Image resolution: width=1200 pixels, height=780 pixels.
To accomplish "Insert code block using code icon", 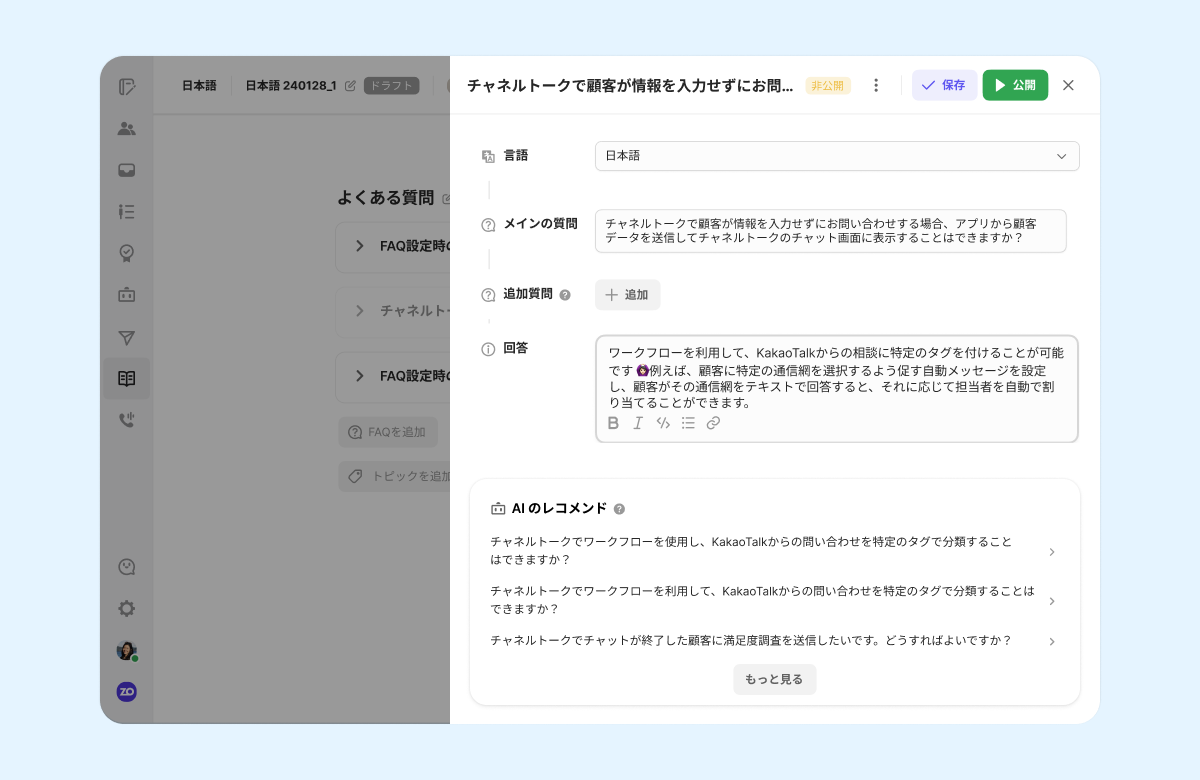I will coord(663,423).
